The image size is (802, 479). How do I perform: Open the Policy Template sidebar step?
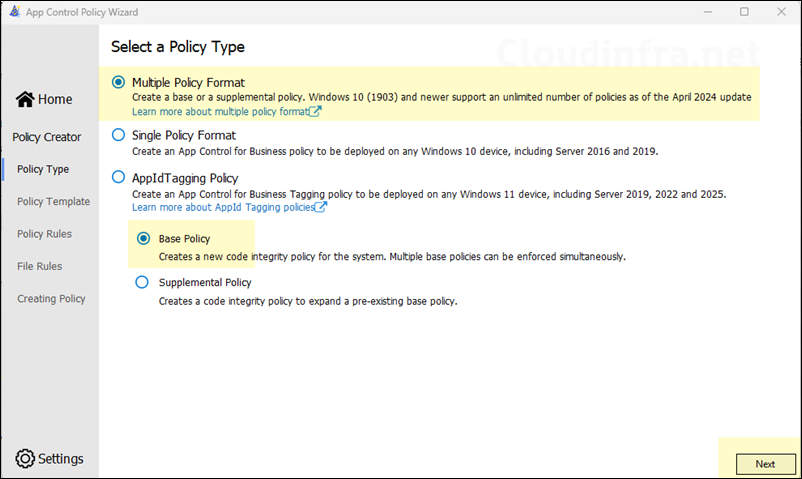pyautogui.click(x=53, y=201)
